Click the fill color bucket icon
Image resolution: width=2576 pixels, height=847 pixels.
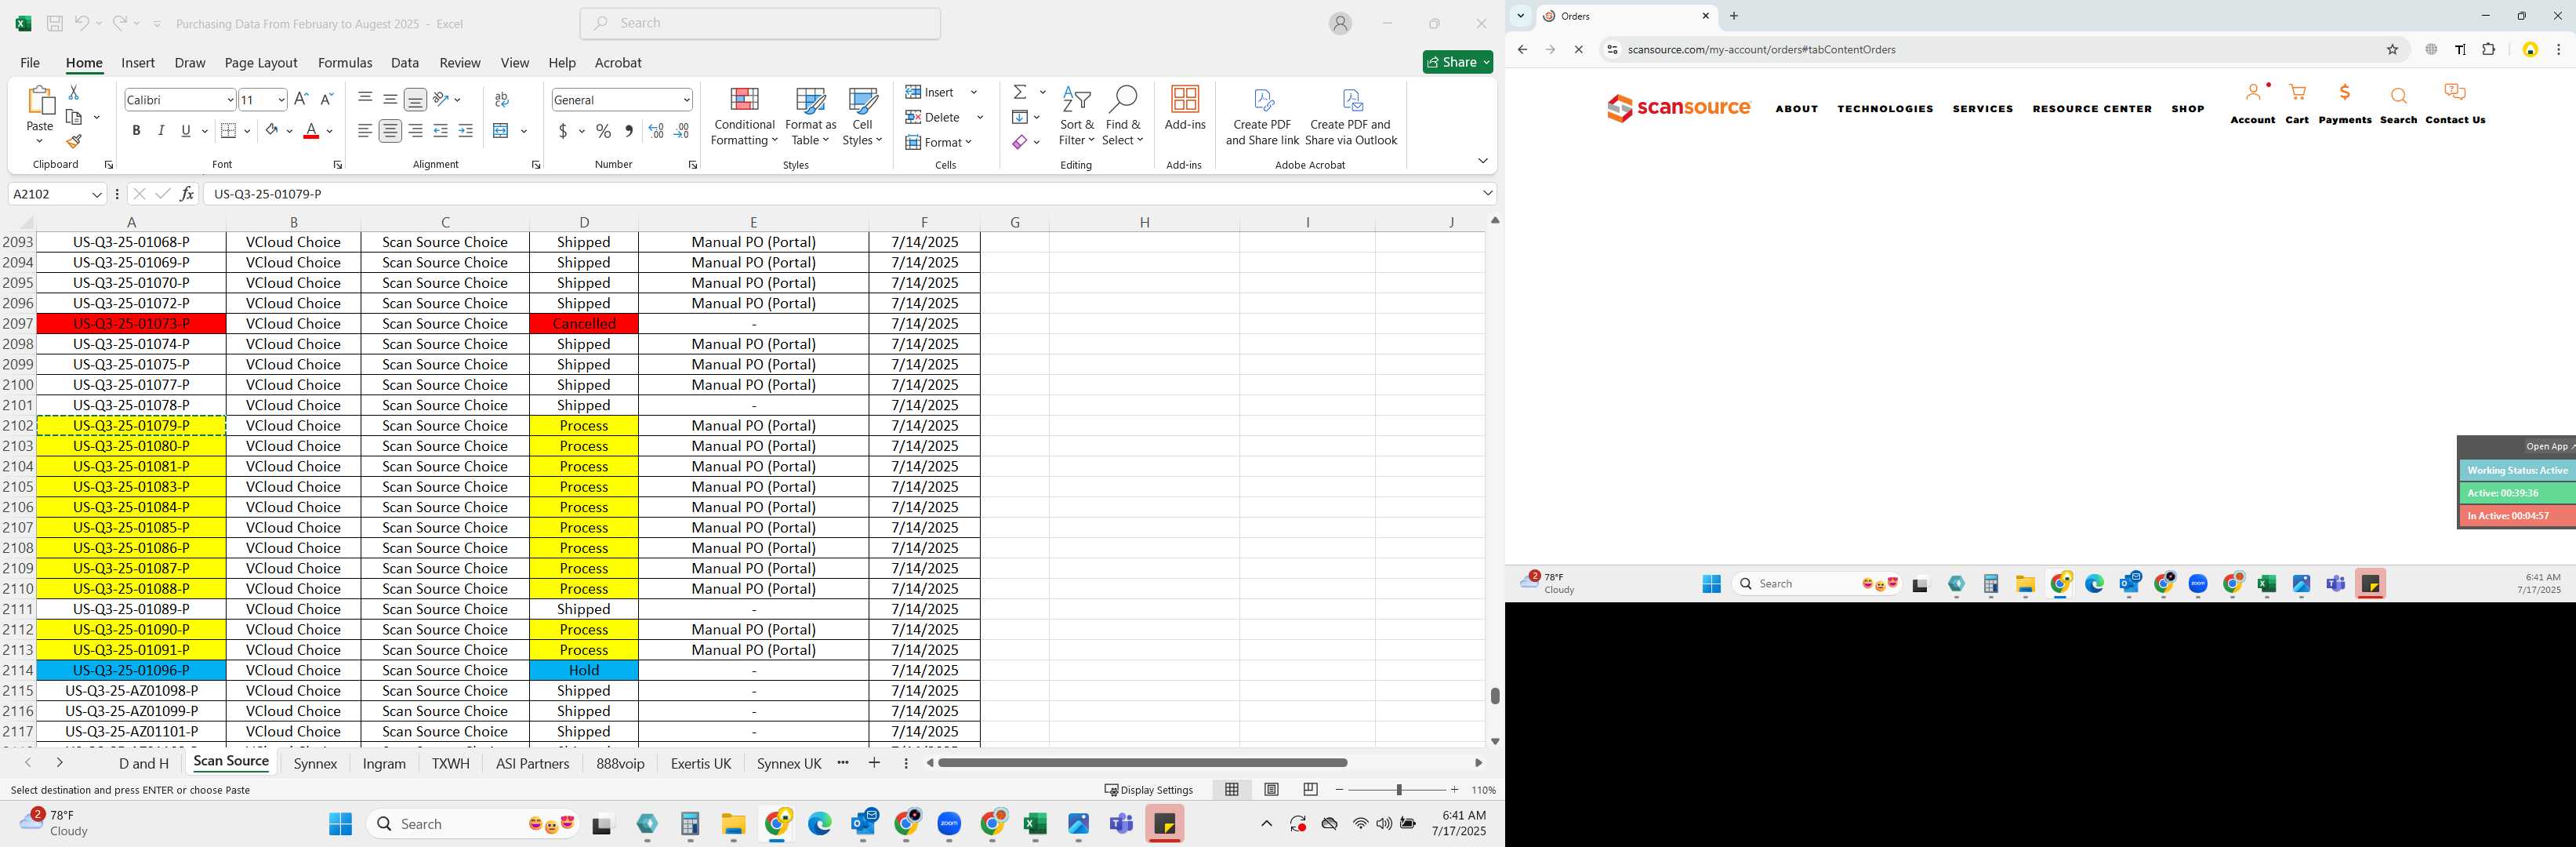pos(271,131)
